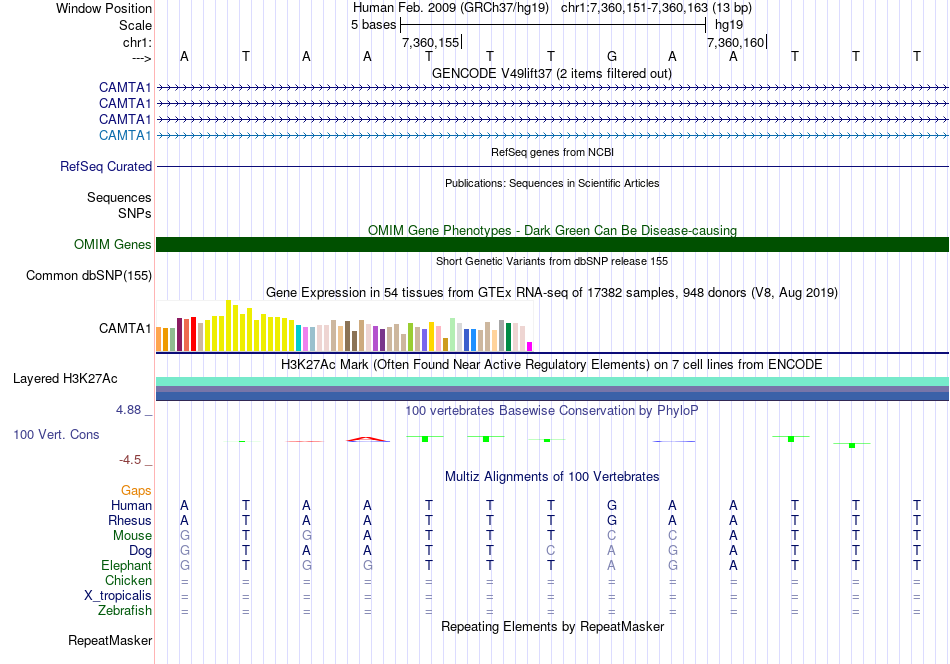Open the RepeatMasker track label

(110, 640)
